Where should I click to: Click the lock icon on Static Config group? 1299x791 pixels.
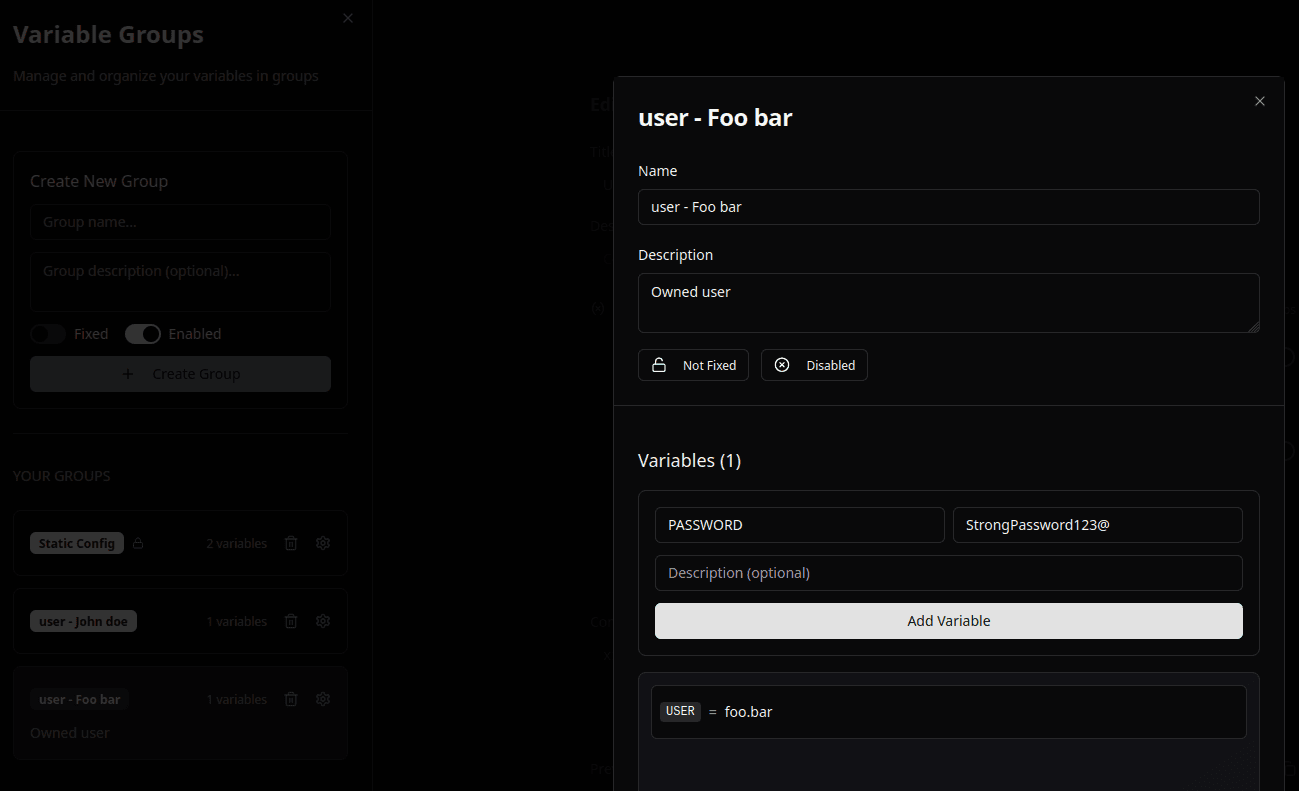point(138,543)
